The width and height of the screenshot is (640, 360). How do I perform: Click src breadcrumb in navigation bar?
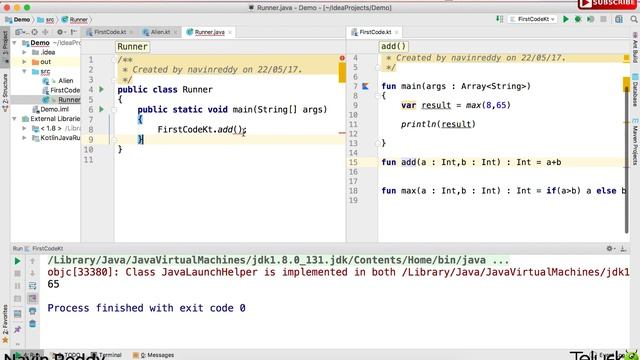[46, 20]
